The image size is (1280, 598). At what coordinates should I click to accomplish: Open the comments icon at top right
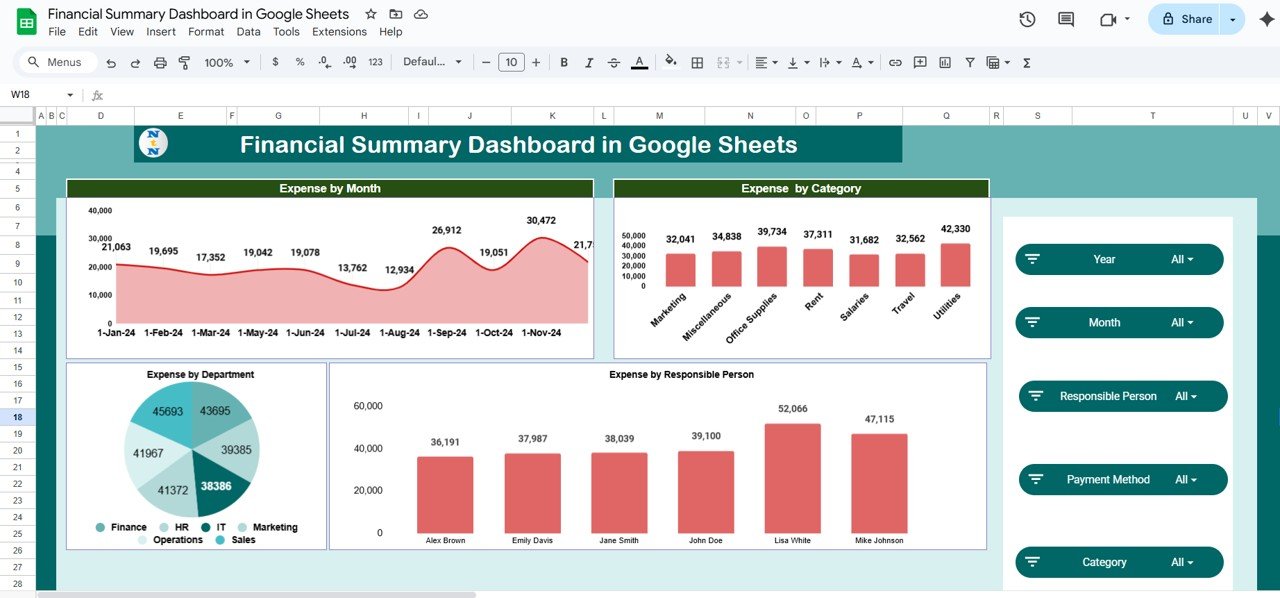coord(1066,19)
